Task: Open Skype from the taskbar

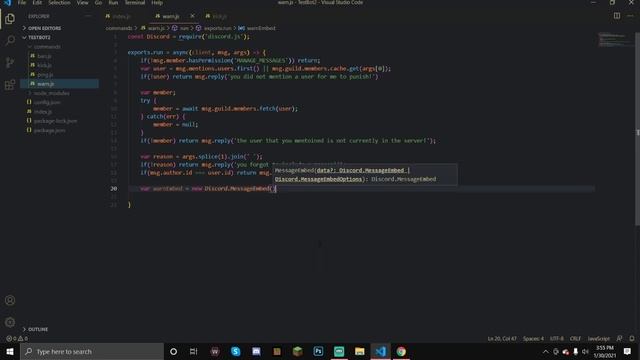Action: click(x=236, y=351)
